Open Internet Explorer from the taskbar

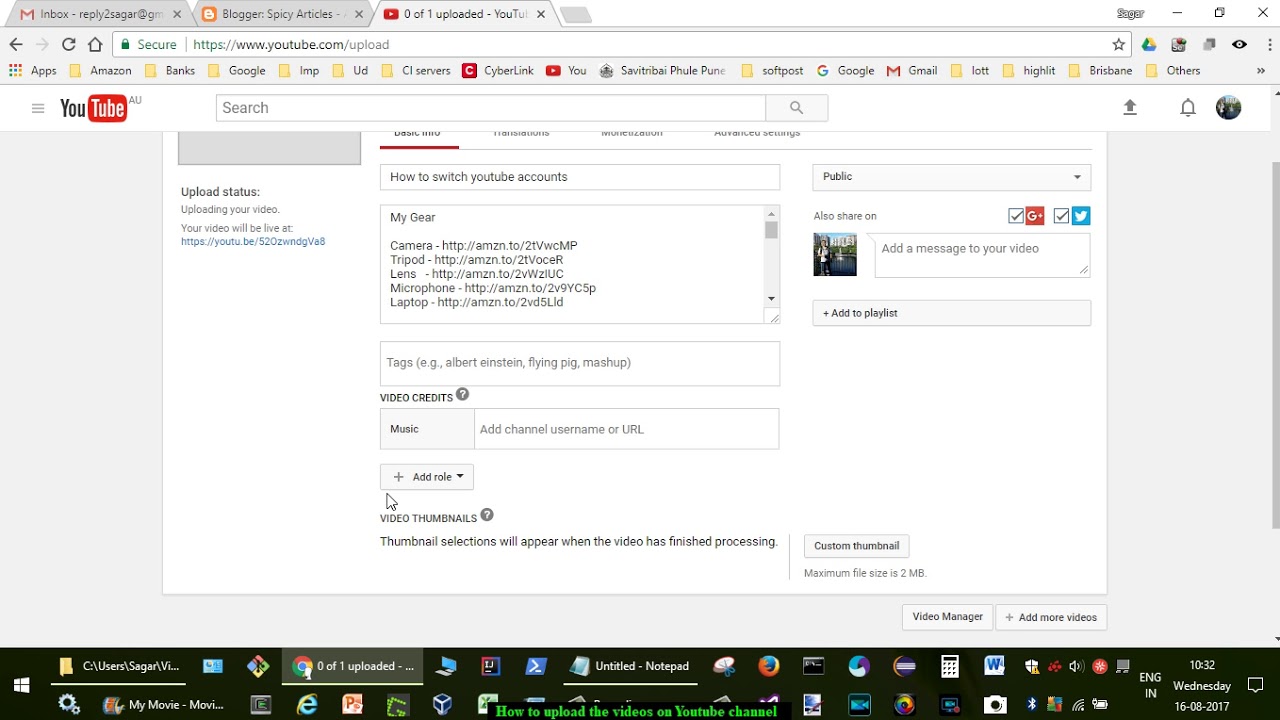click(x=307, y=705)
